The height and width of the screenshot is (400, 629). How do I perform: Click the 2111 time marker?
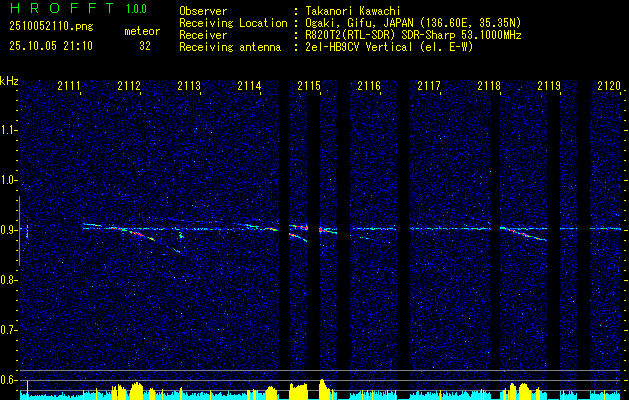(69, 86)
